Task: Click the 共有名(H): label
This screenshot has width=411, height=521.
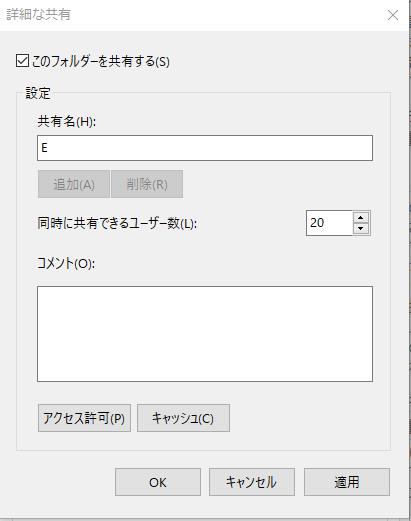Action: (67, 121)
